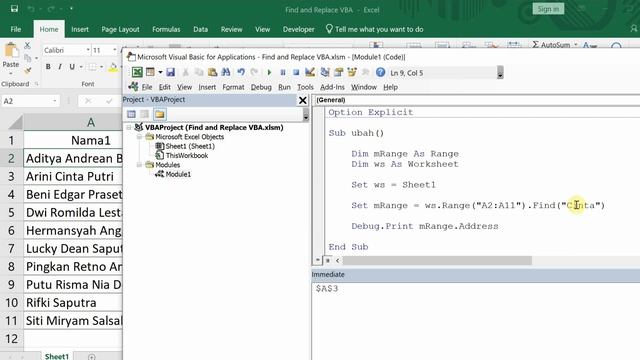Viewport: 640px width, 360px height.
Task: Click inside the Immediate window
Action: [476, 320]
